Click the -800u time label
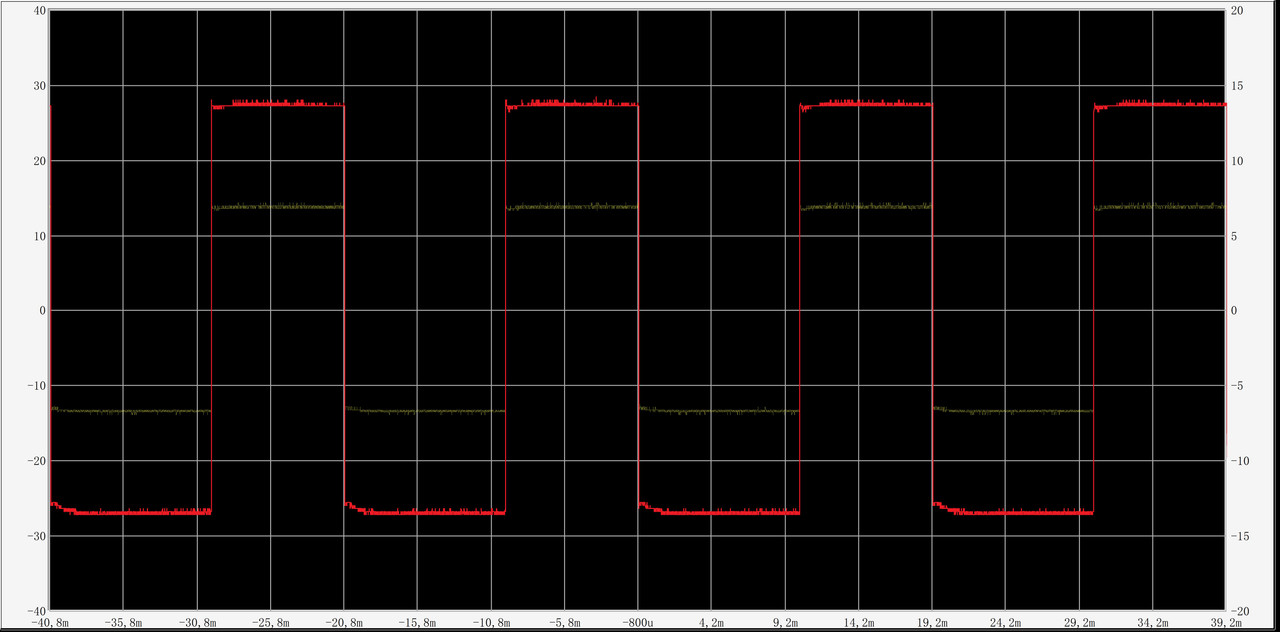This screenshot has width=1280, height=632. coord(638,622)
